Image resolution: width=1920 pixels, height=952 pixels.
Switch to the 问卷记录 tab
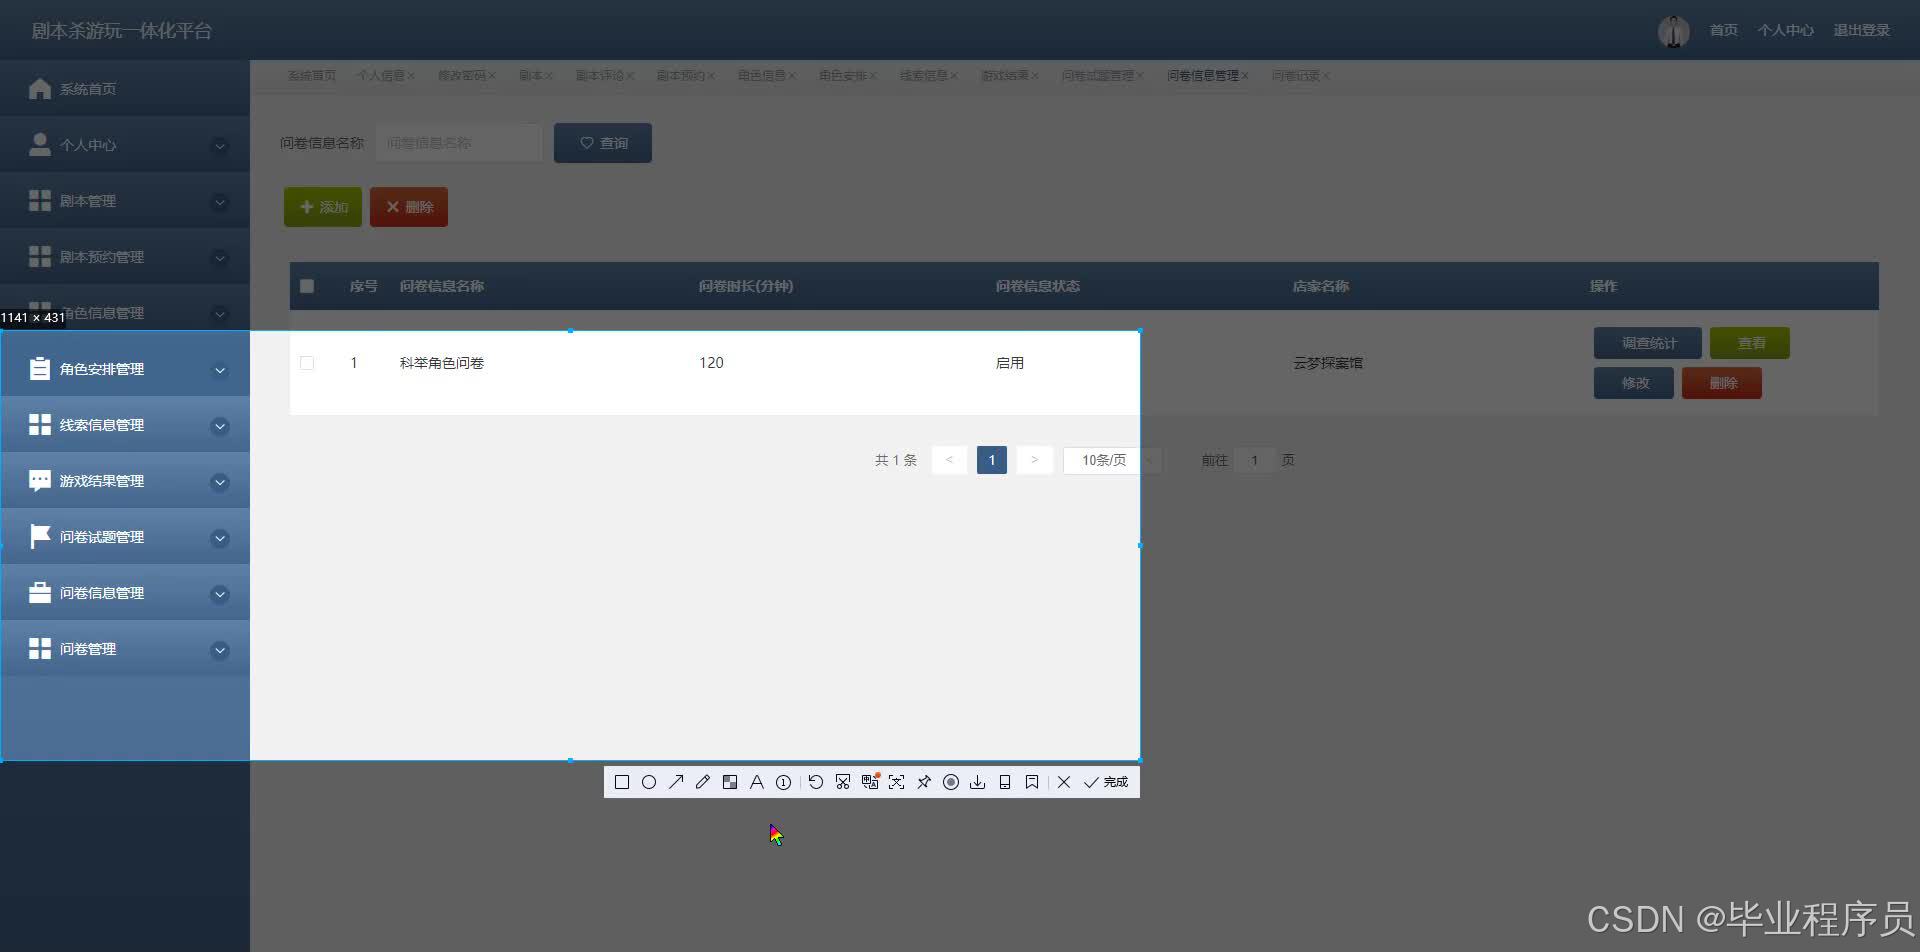[x=1296, y=76]
